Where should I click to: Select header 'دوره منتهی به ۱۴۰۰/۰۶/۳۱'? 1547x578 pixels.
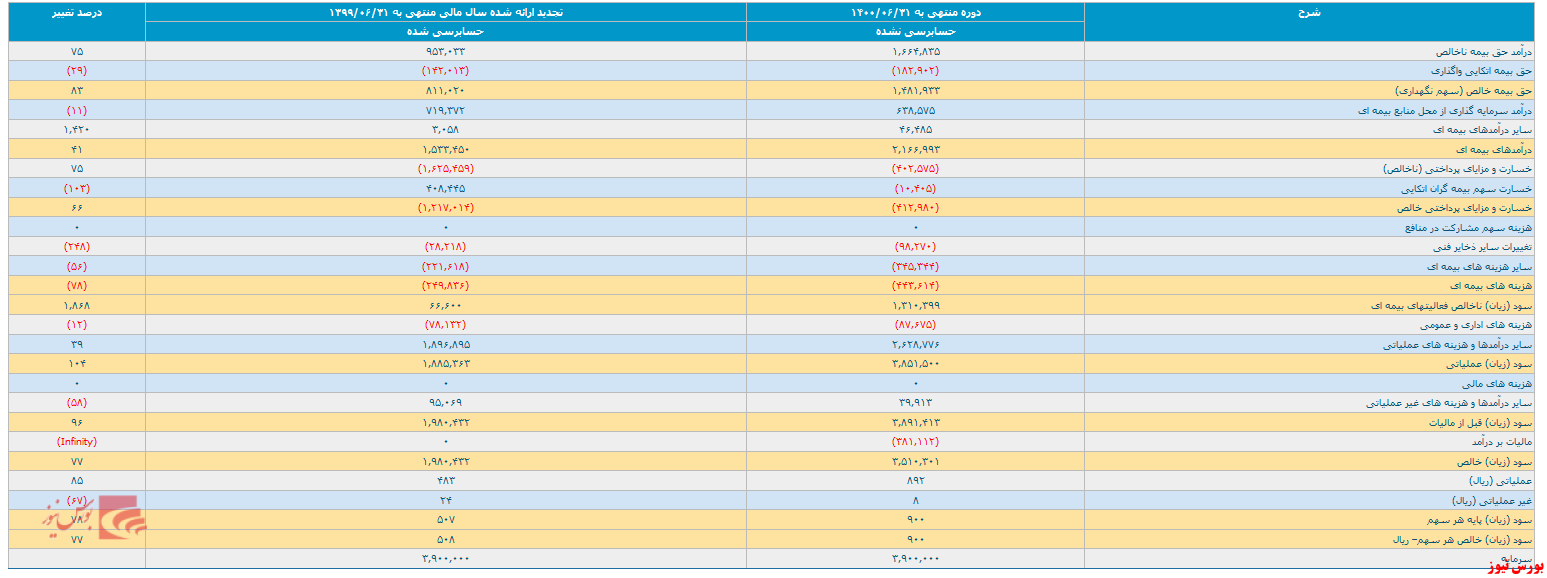915,12
